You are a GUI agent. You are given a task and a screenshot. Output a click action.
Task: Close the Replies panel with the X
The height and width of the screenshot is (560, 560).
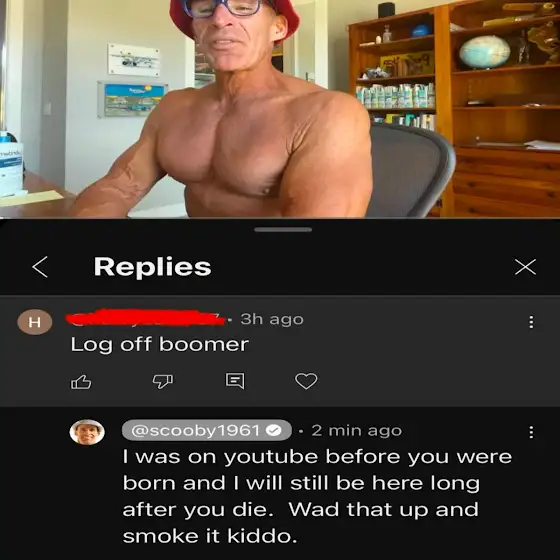point(525,267)
